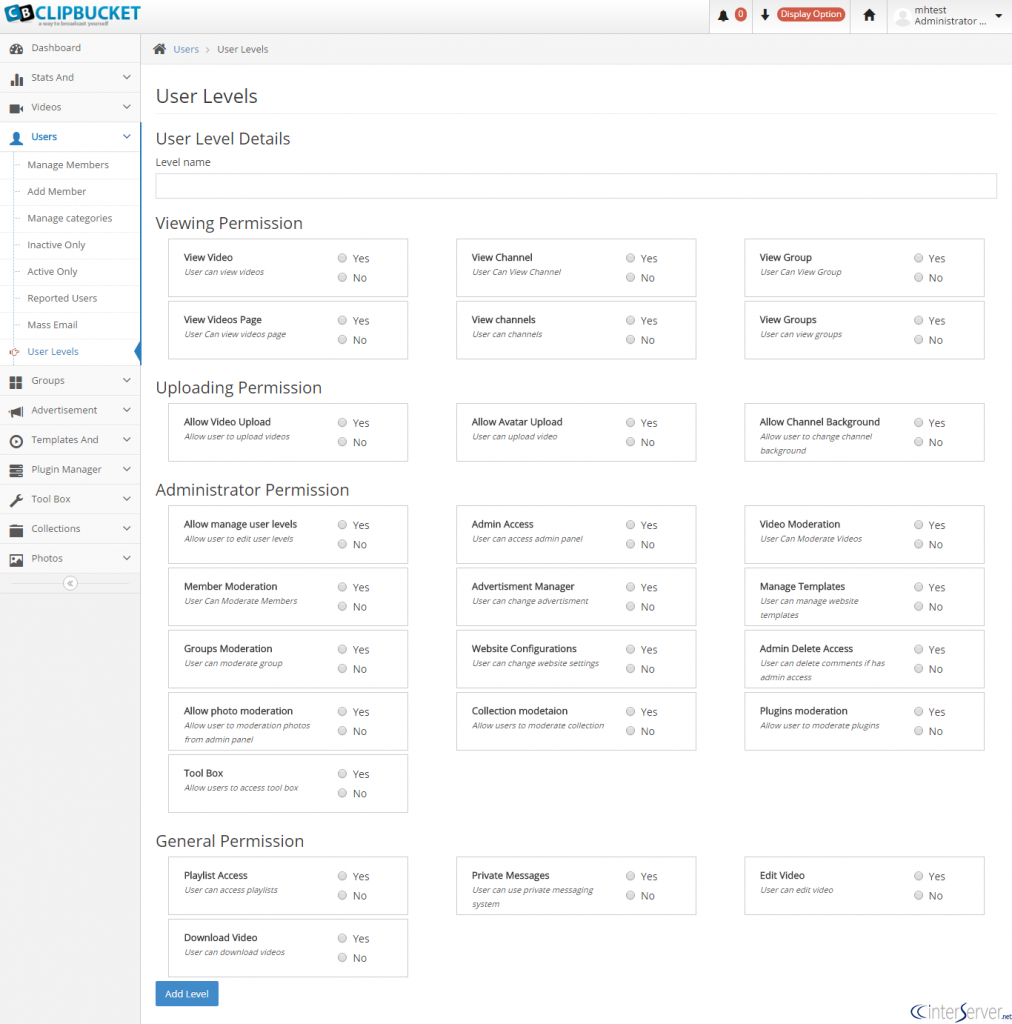This screenshot has width=1012, height=1024.
Task: Expand the Groups menu chevron
Action: click(127, 380)
